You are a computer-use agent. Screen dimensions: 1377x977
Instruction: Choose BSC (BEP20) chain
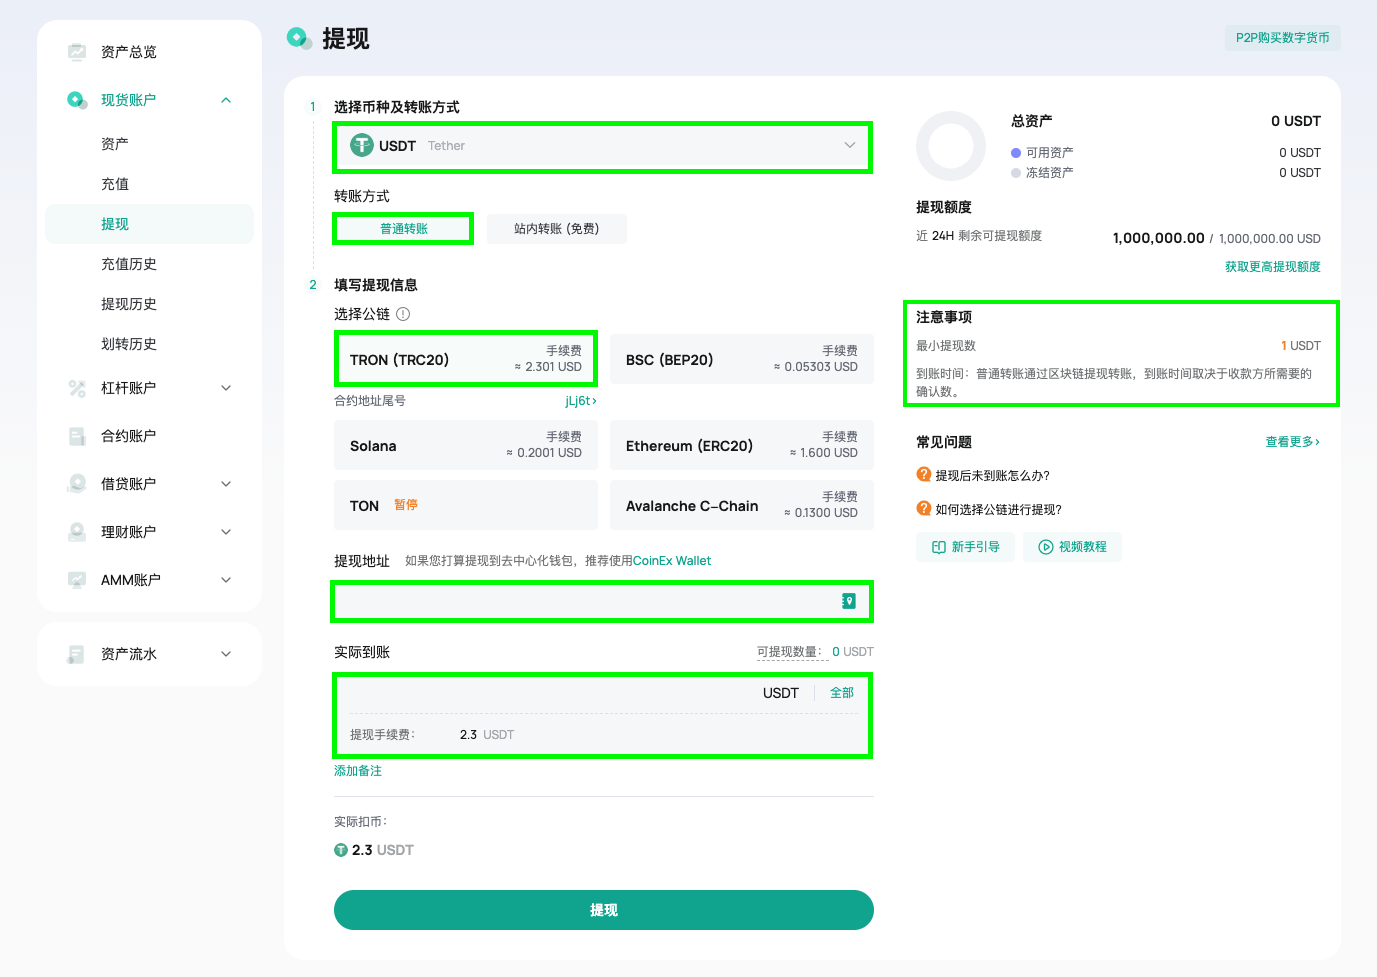click(742, 360)
